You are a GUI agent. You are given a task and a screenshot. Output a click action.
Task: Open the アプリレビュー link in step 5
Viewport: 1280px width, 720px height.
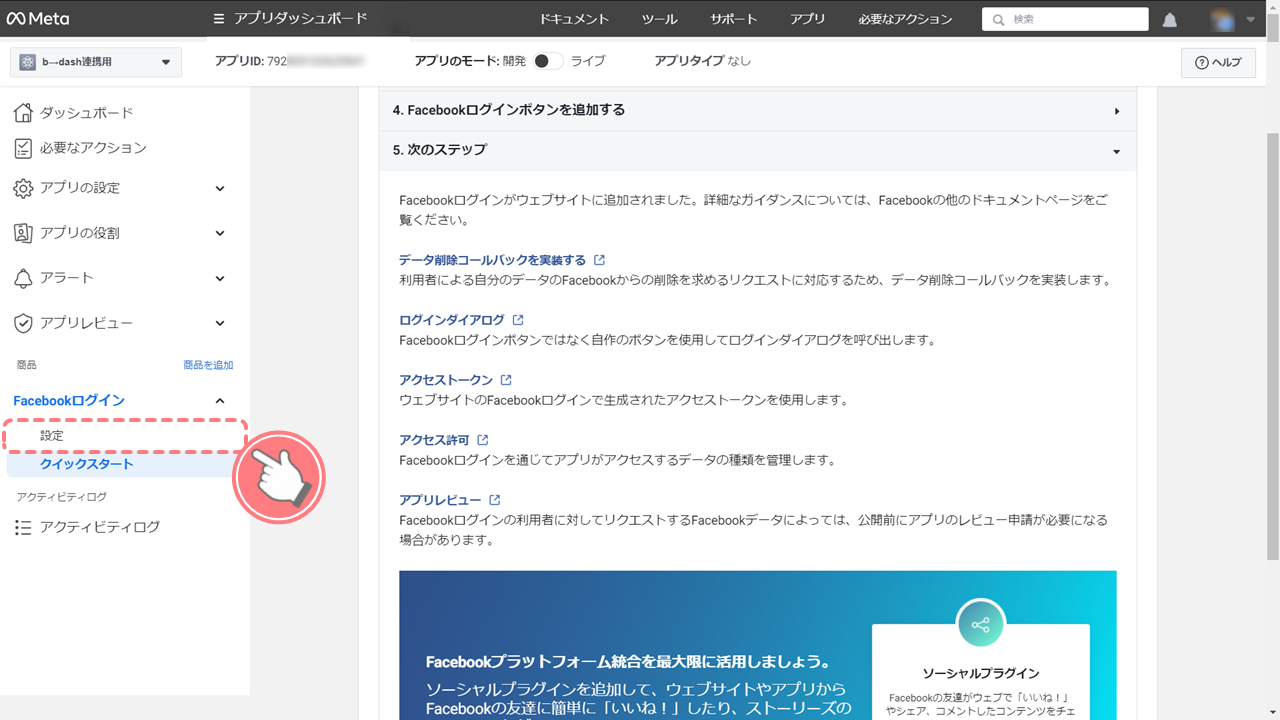(x=440, y=500)
